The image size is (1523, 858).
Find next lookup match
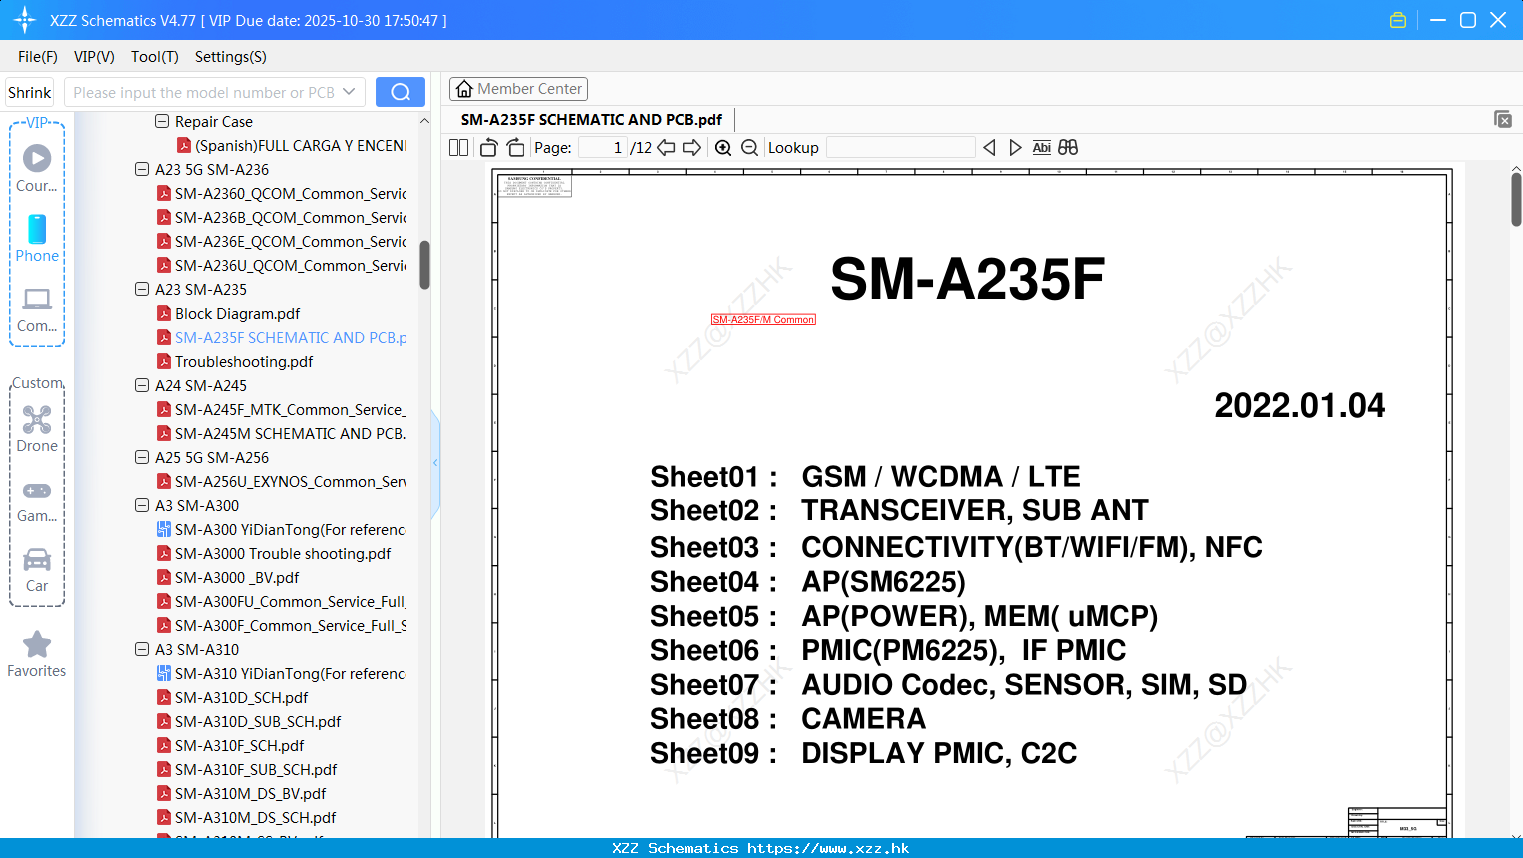1015,147
